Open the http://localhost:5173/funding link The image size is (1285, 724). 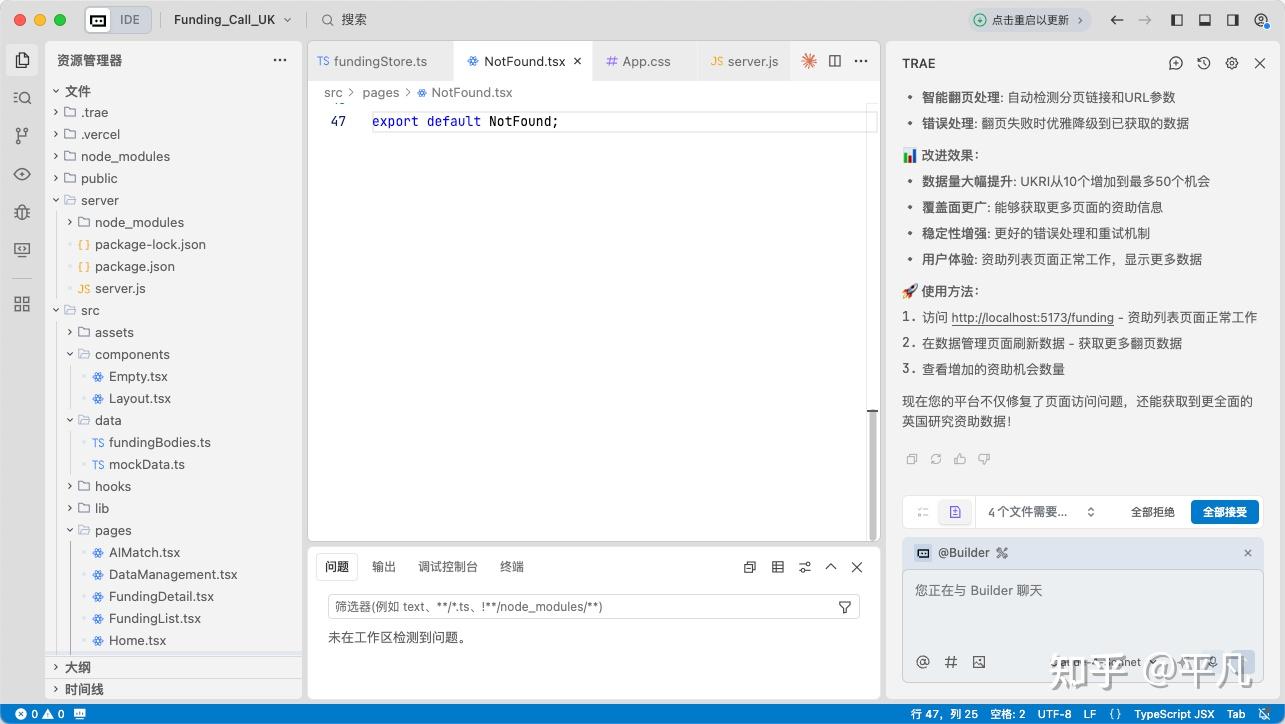(1031, 317)
